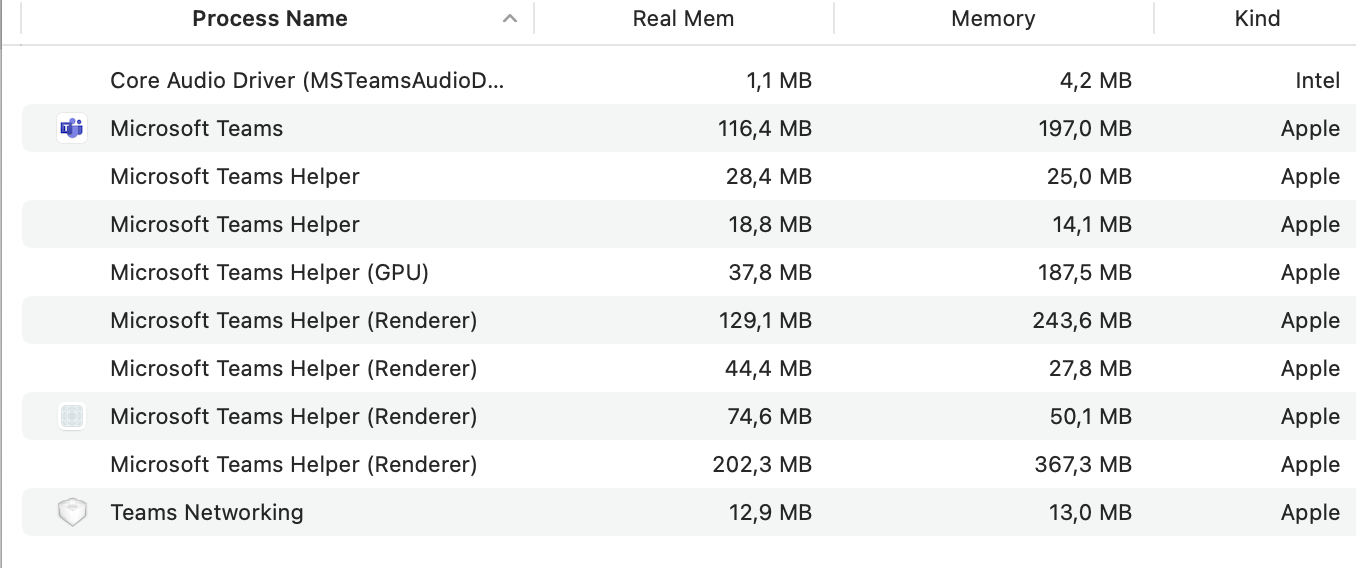Select the Core Audio Driver process row
Viewport: 1356px width, 568px height.
[307, 81]
